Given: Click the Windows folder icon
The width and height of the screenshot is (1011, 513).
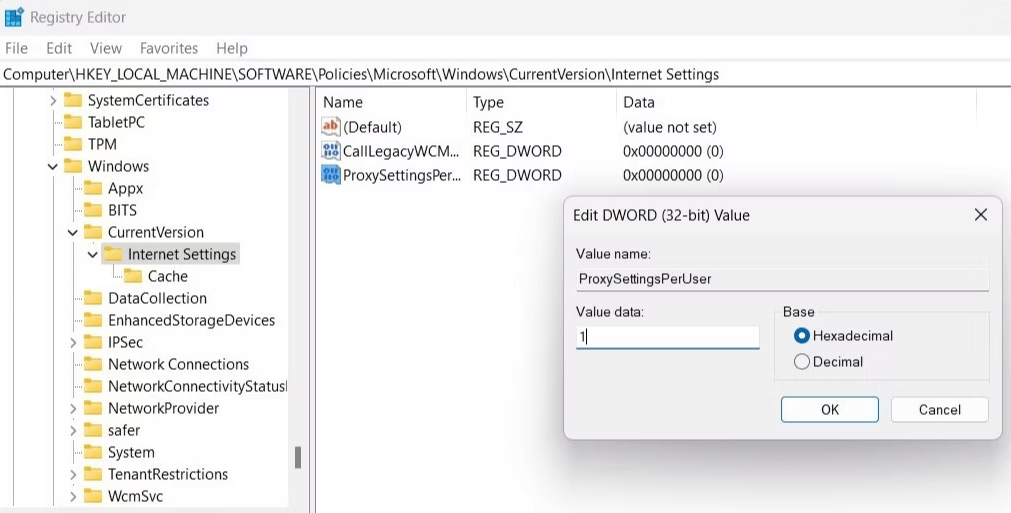Looking at the screenshot, I should pos(73,166).
